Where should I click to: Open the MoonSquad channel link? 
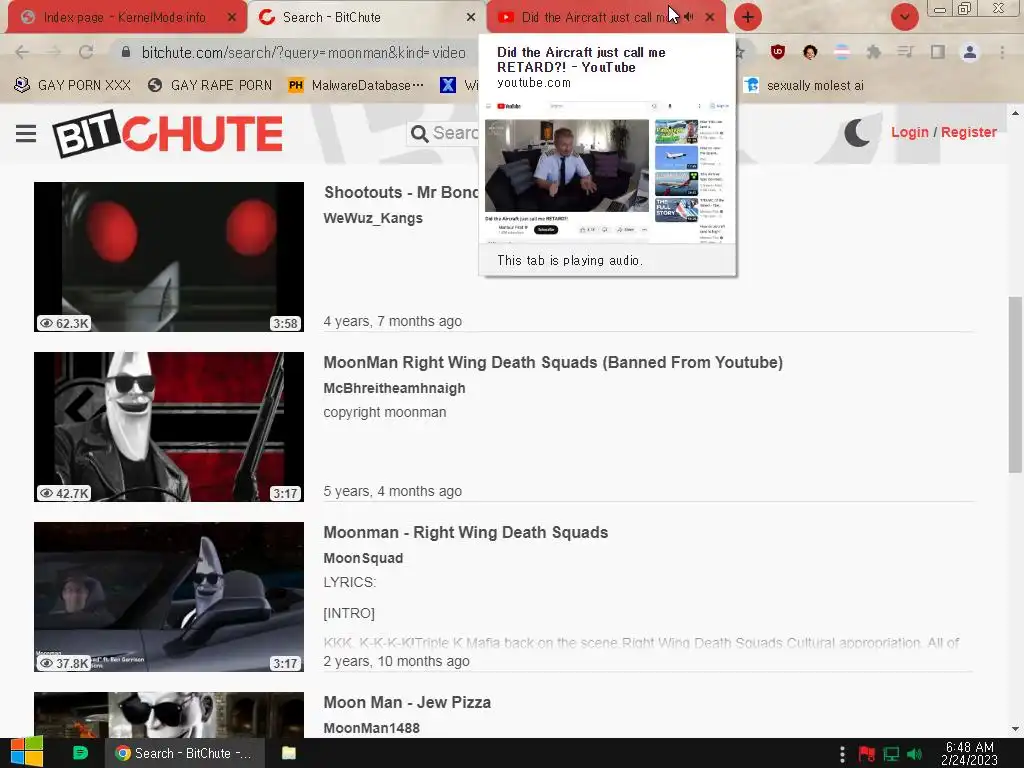(x=363, y=558)
